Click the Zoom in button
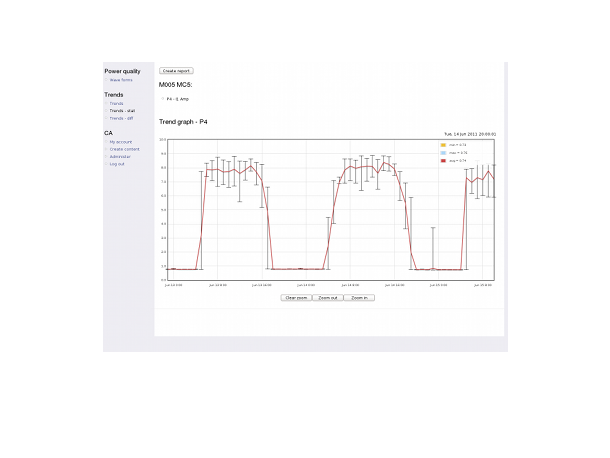This screenshot has width=610, height=458. (x=359, y=298)
